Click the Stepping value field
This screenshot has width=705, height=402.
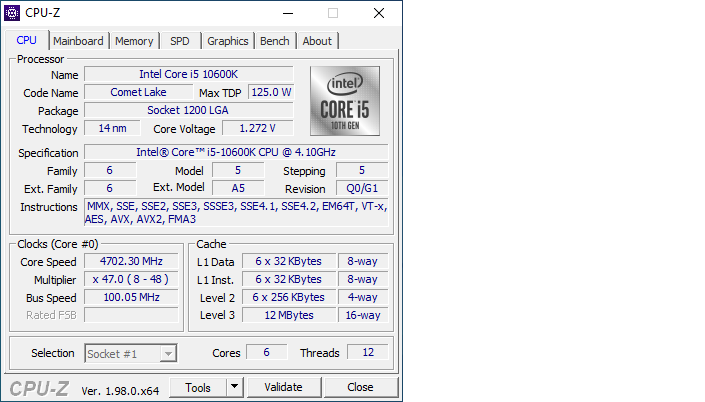click(362, 170)
